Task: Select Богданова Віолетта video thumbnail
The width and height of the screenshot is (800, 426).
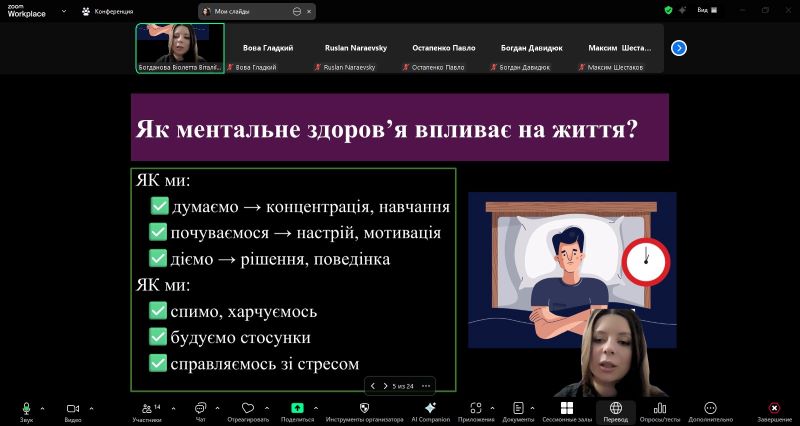Action: pos(180,48)
